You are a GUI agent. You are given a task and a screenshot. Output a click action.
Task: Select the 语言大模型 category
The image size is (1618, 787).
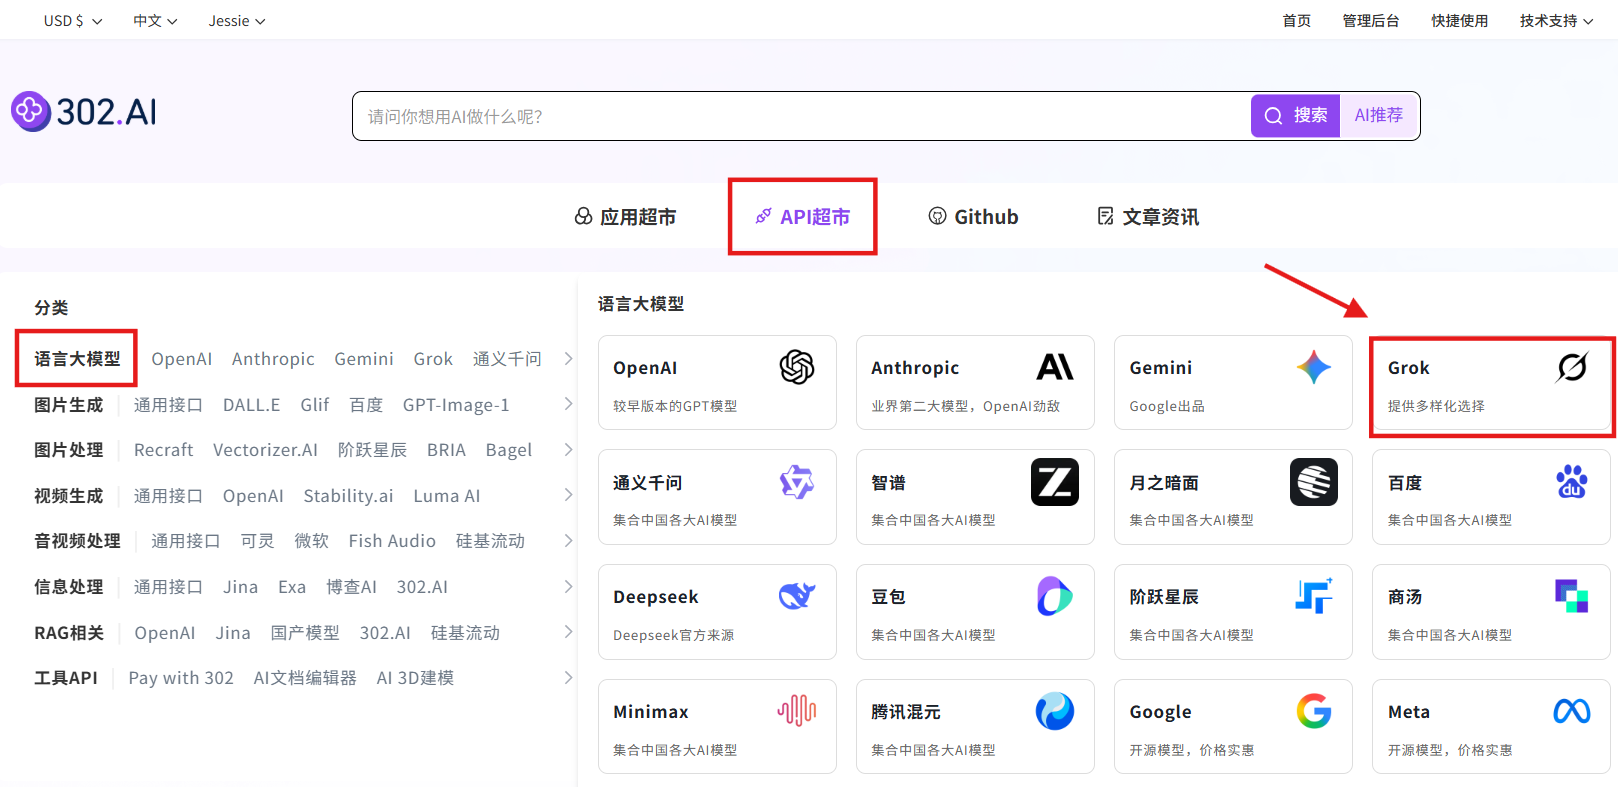point(77,359)
